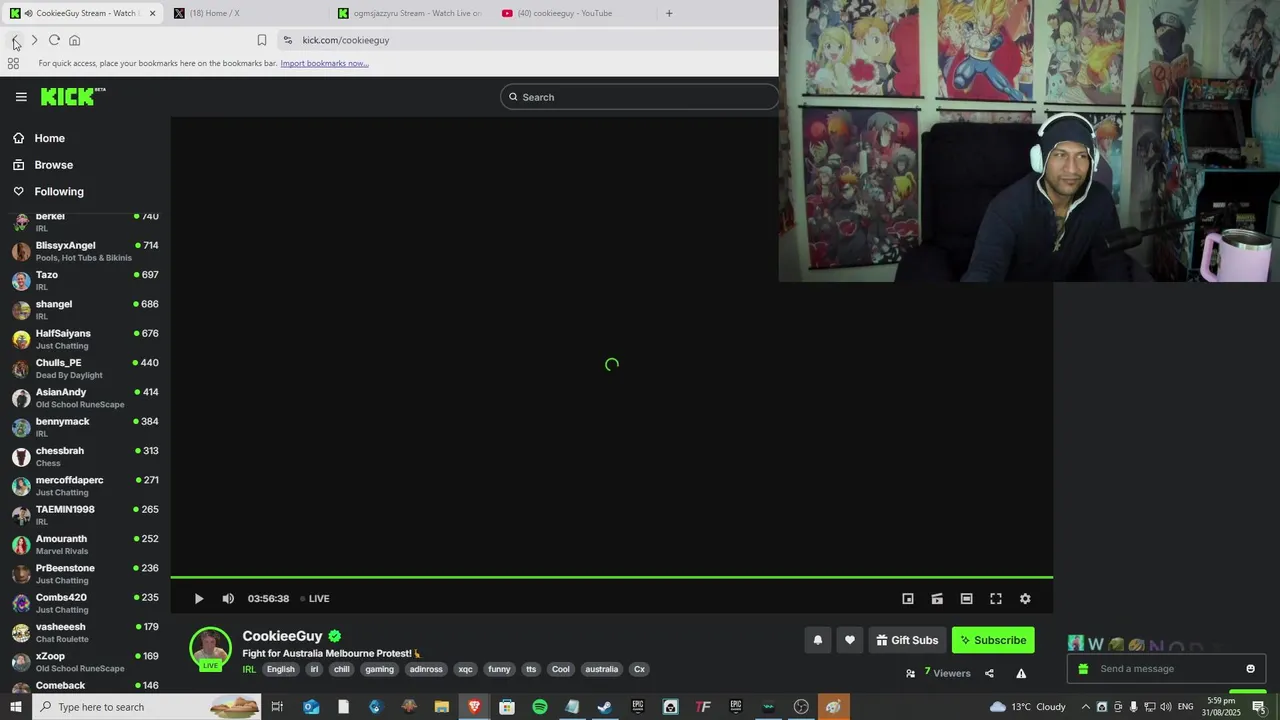Screen dimensions: 1280x720
Task: Click the 7 Viewers count
Action: click(947, 673)
